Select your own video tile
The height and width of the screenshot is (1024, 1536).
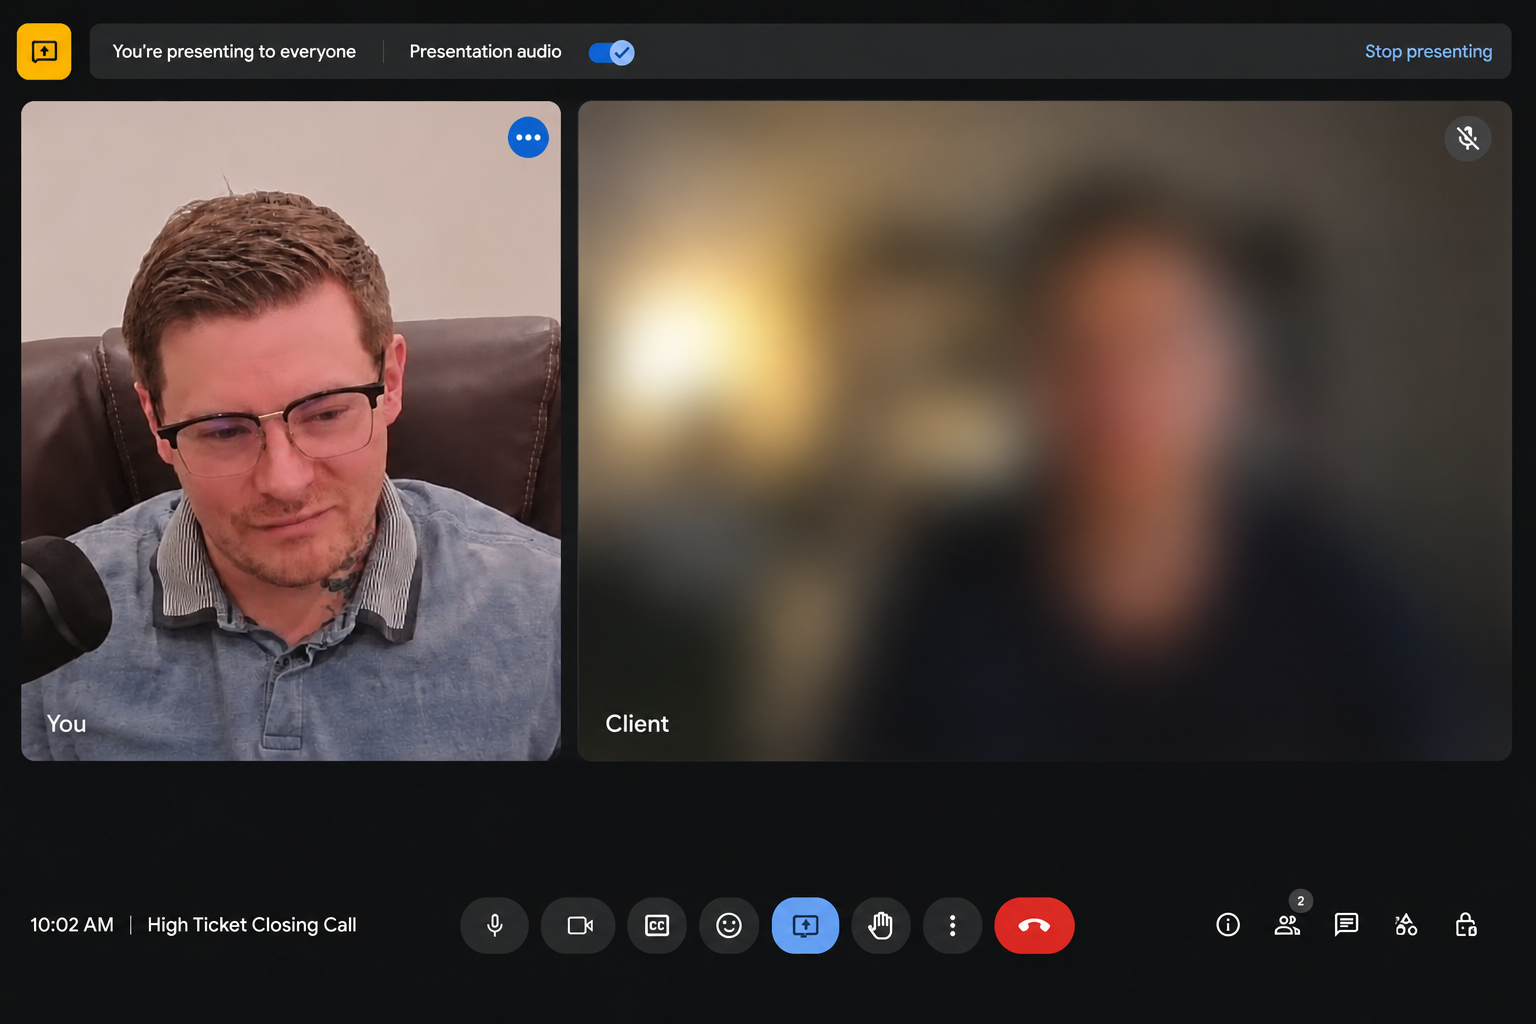[291, 431]
